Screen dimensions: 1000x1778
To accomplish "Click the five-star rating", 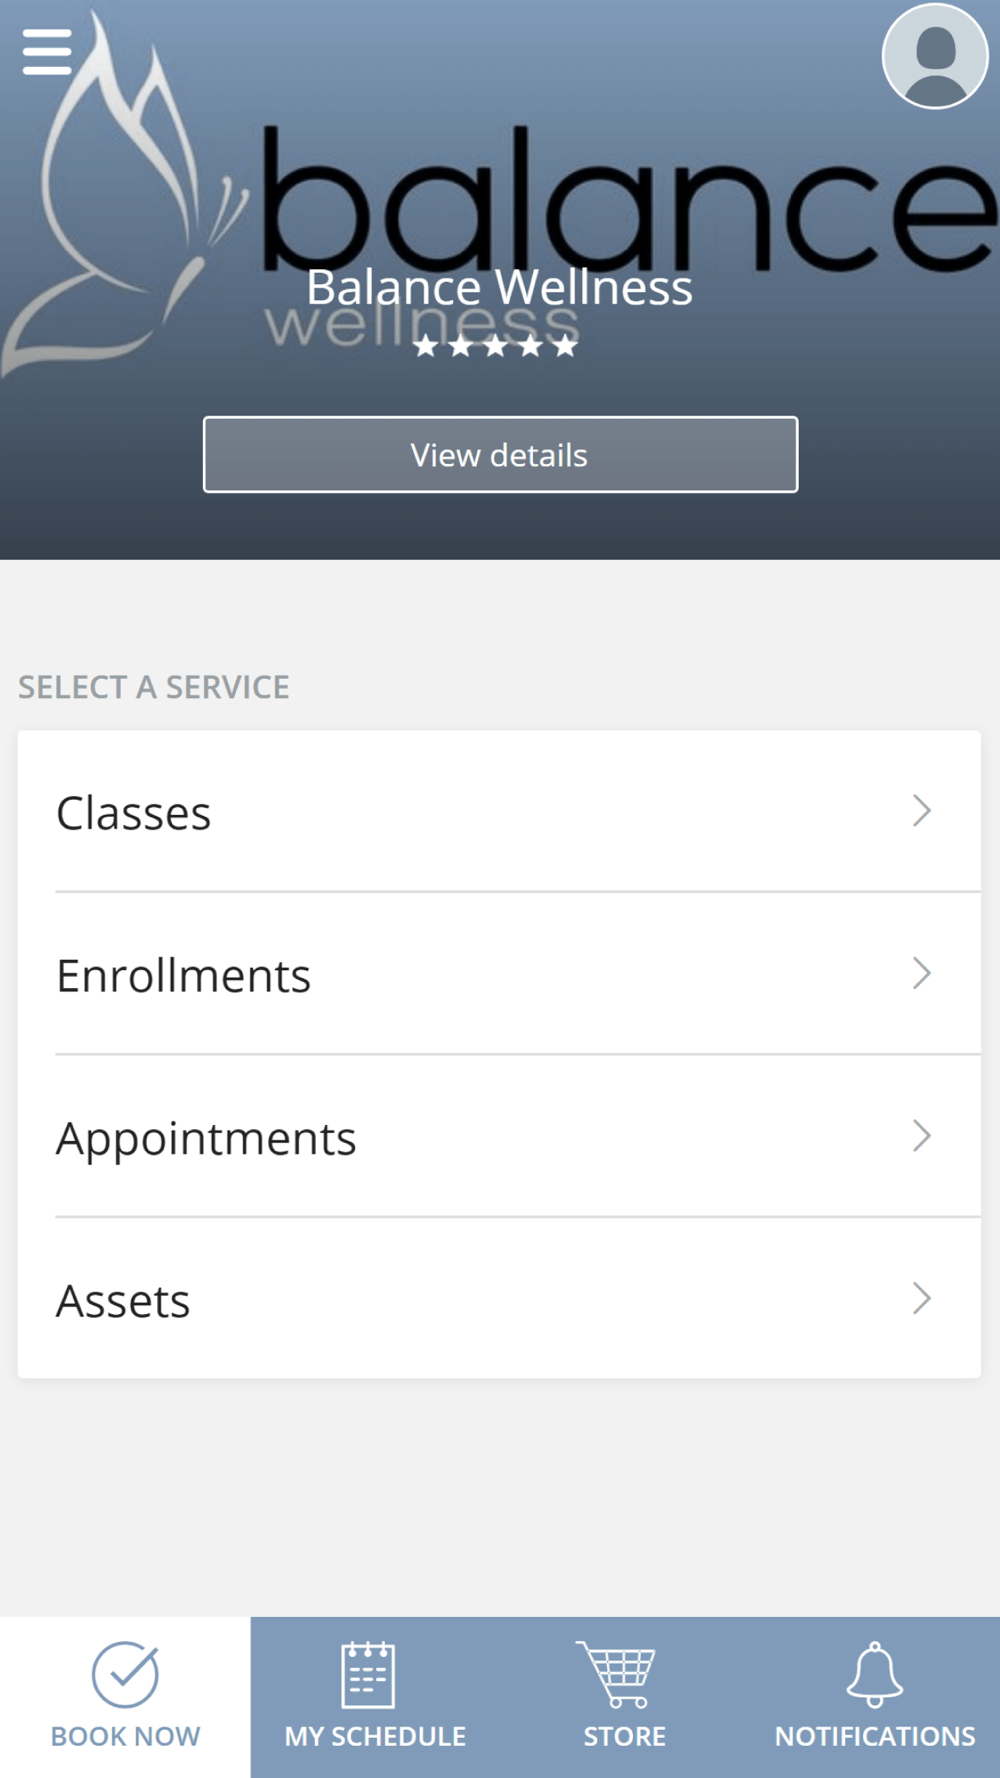I will (x=496, y=346).
